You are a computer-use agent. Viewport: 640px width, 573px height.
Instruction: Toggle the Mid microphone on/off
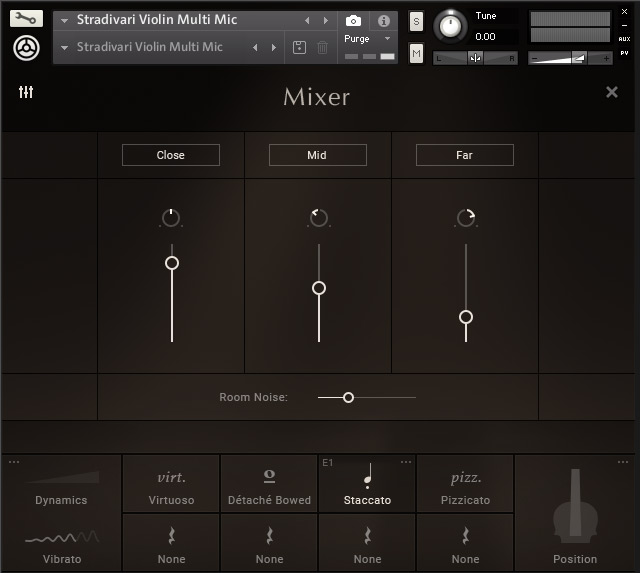[318, 155]
